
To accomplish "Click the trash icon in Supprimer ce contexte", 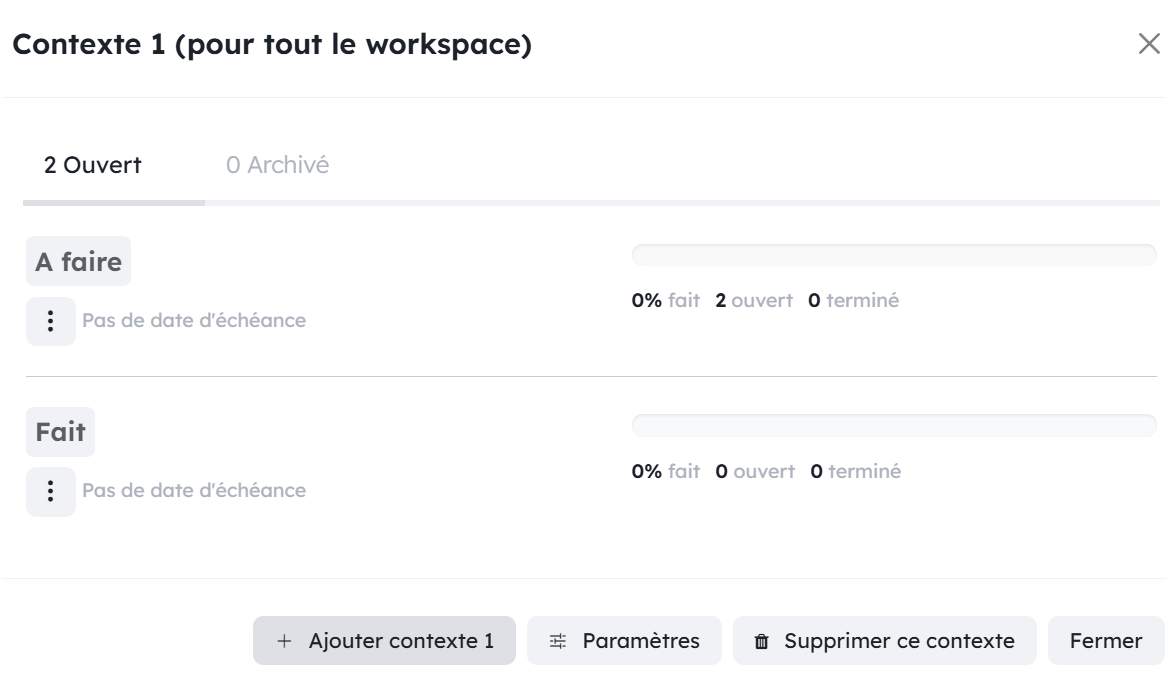I will tap(761, 641).
